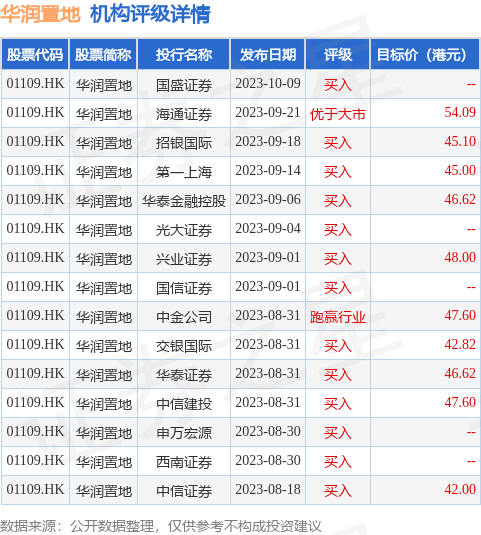Click the date 2023-09-06

tap(268, 200)
